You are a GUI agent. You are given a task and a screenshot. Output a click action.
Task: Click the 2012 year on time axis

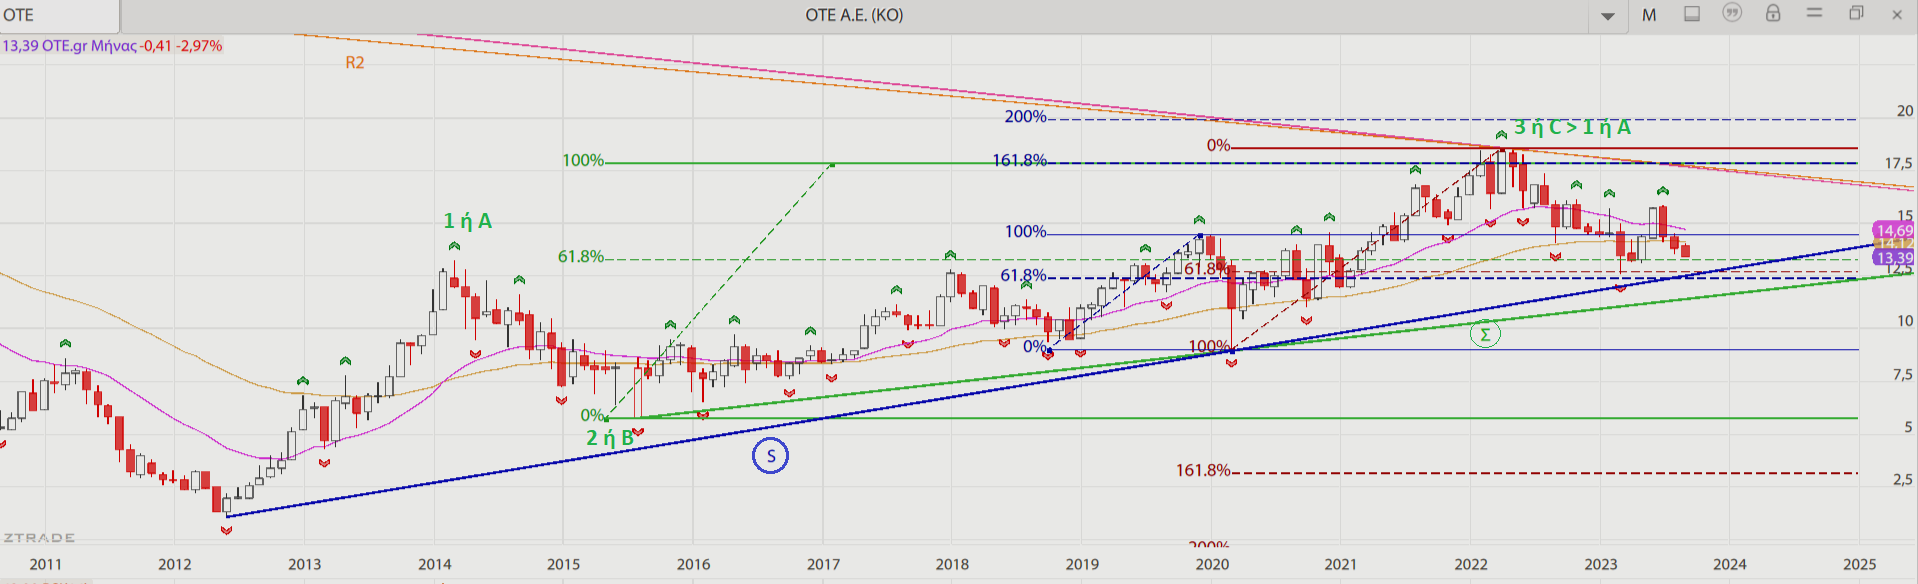pos(175,564)
